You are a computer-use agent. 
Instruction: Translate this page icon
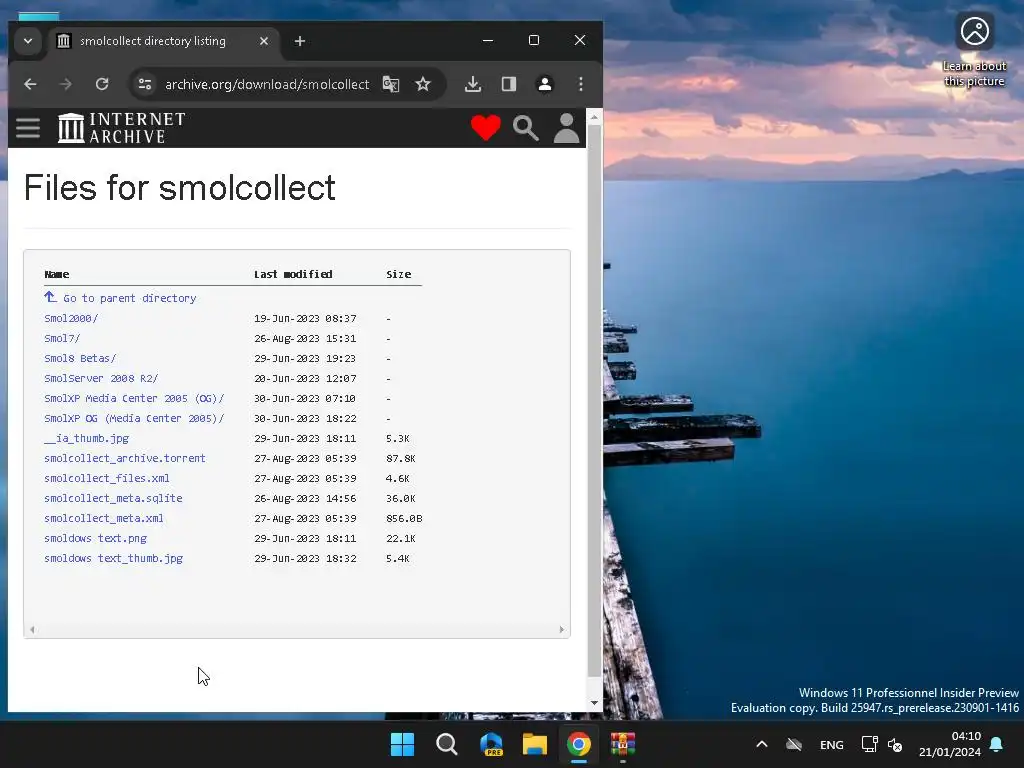(391, 84)
